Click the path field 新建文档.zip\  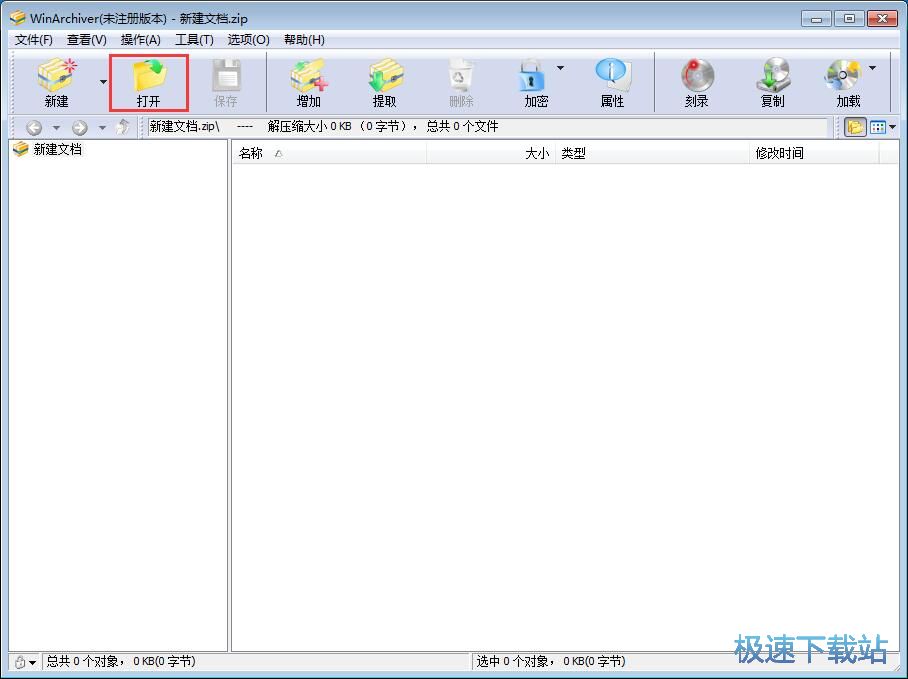(x=487, y=127)
